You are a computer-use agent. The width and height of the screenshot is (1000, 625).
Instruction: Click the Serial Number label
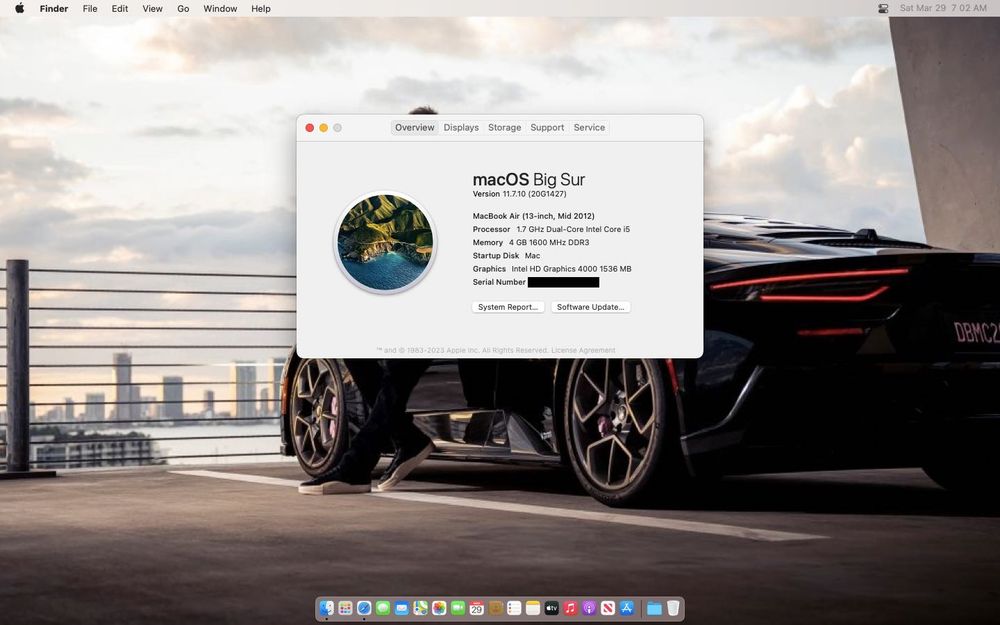[x=499, y=282]
